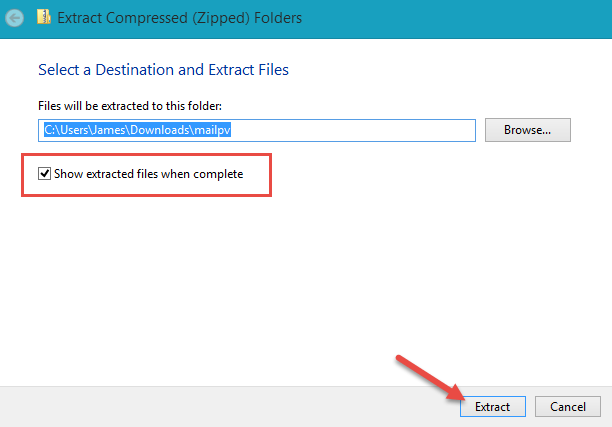Viewport: 612px width, 427px height.
Task: Click the 'Files will be extracted to this folder:' label
Action: point(130,106)
